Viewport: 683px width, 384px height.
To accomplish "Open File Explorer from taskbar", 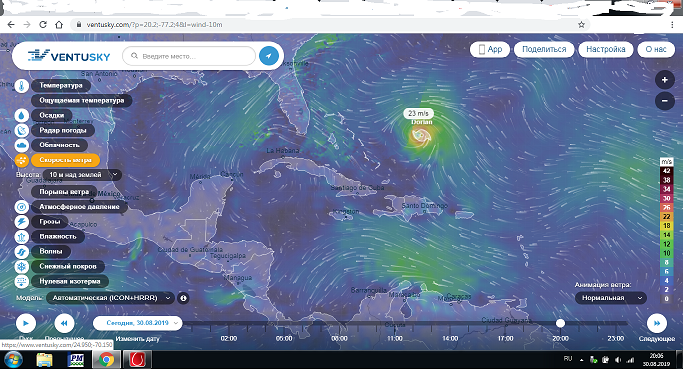I will coord(44,360).
